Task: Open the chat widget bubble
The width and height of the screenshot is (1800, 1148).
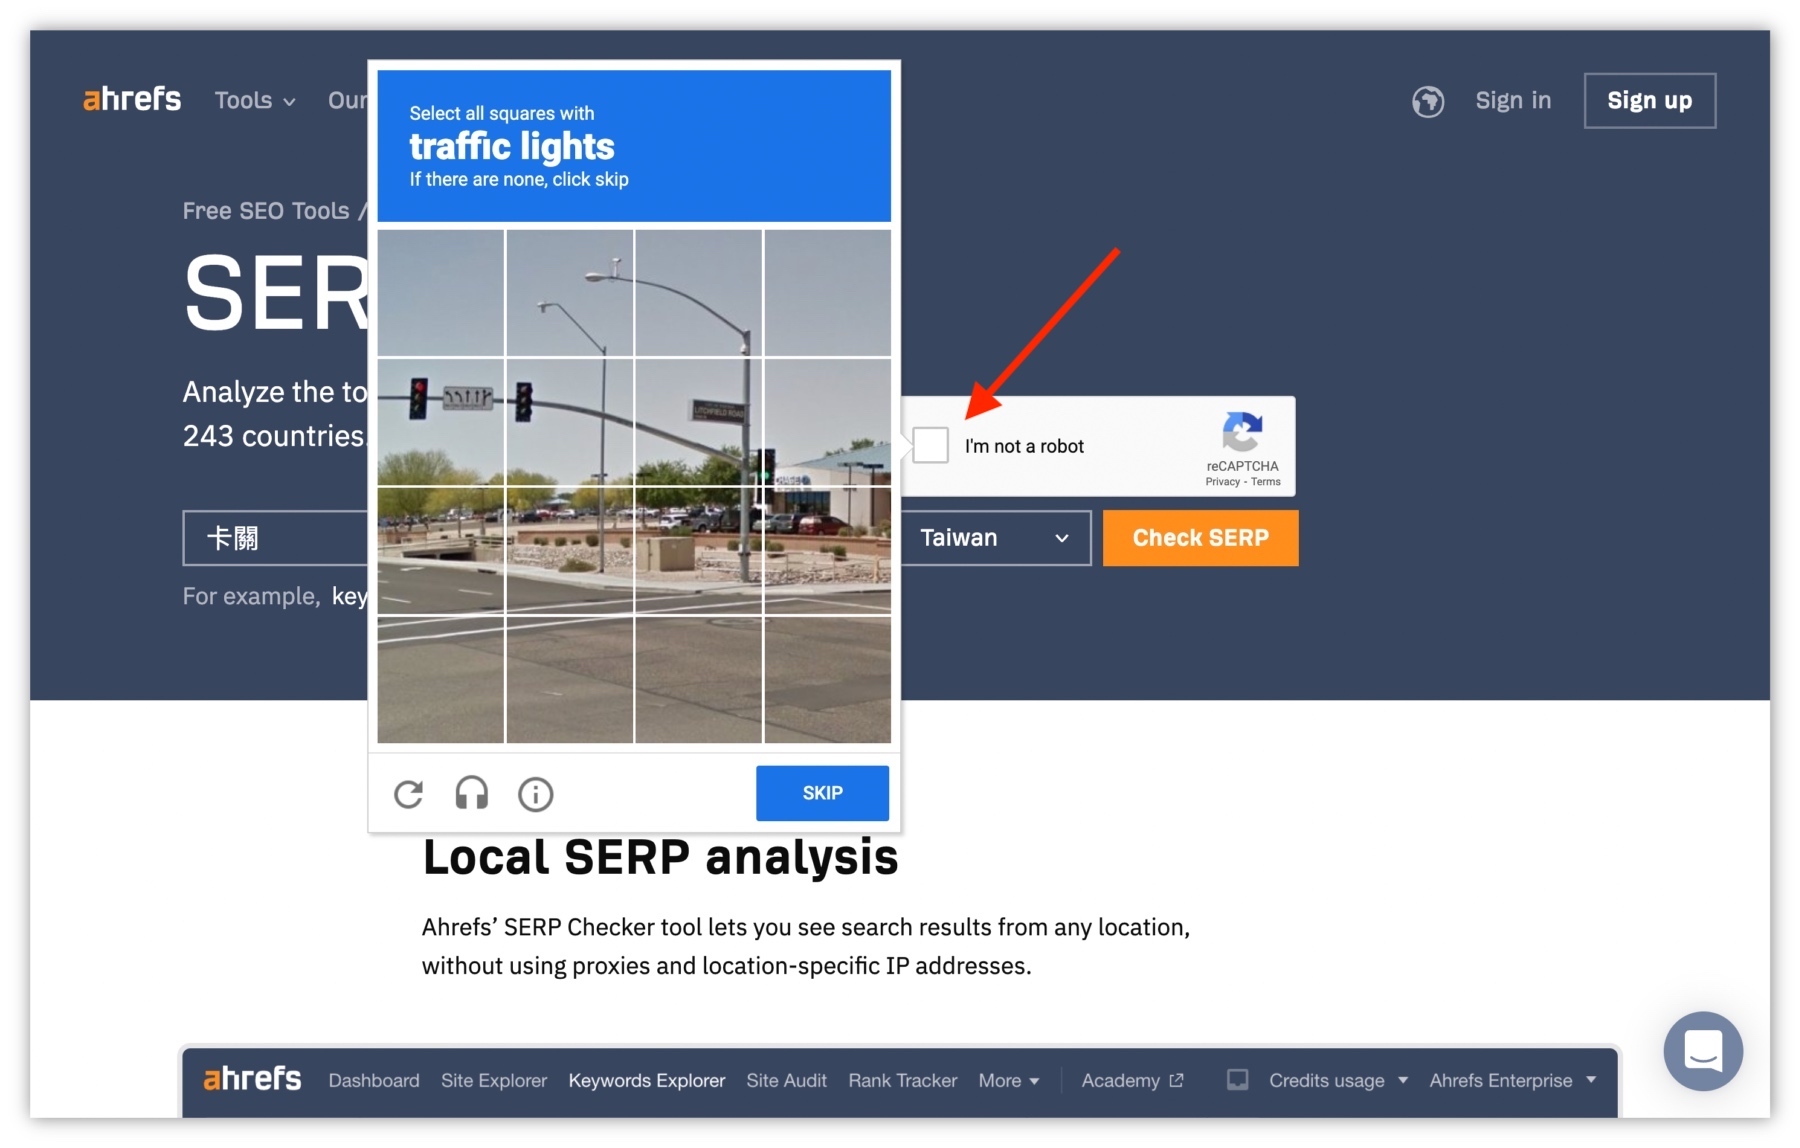Action: click(1703, 1051)
